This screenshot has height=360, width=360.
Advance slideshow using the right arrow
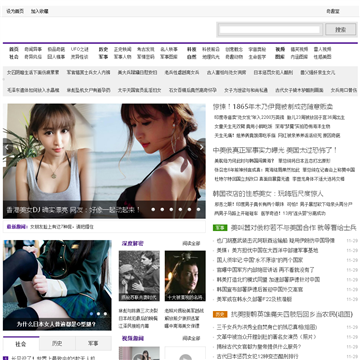coord(201,147)
